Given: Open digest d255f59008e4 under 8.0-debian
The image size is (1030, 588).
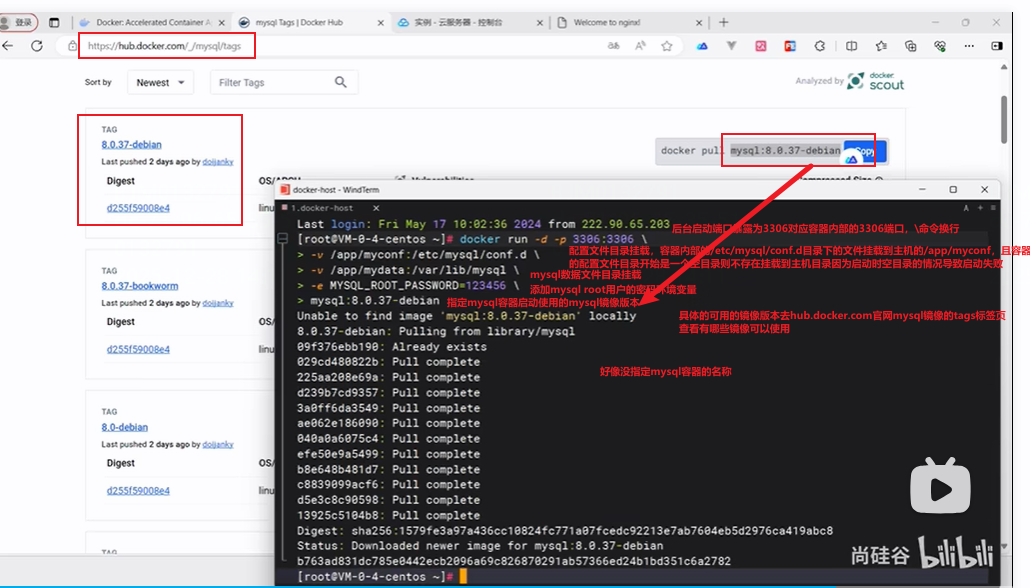Looking at the screenshot, I should click(138, 490).
